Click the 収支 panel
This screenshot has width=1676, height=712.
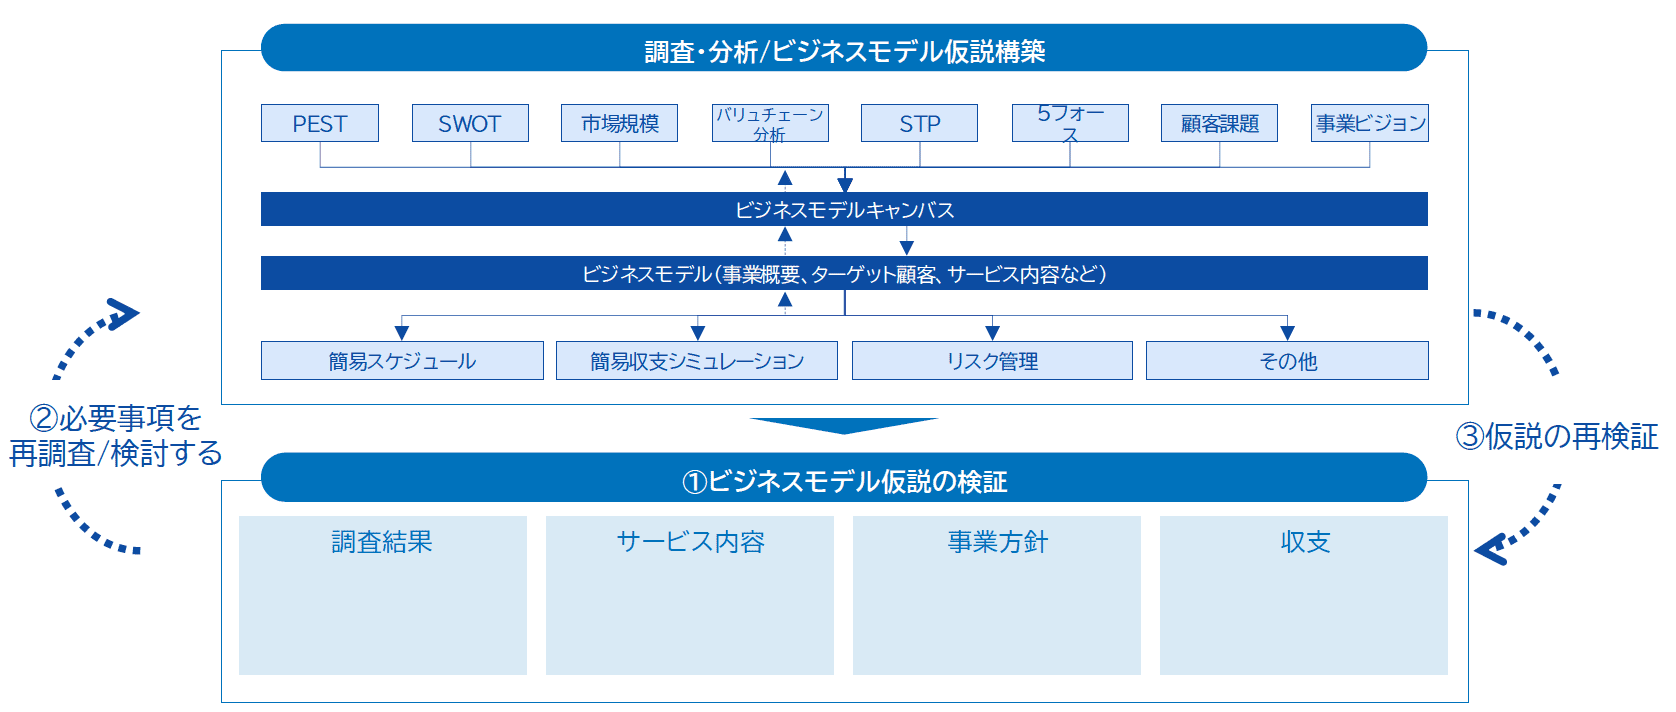pyautogui.click(x=1304, y=595)
